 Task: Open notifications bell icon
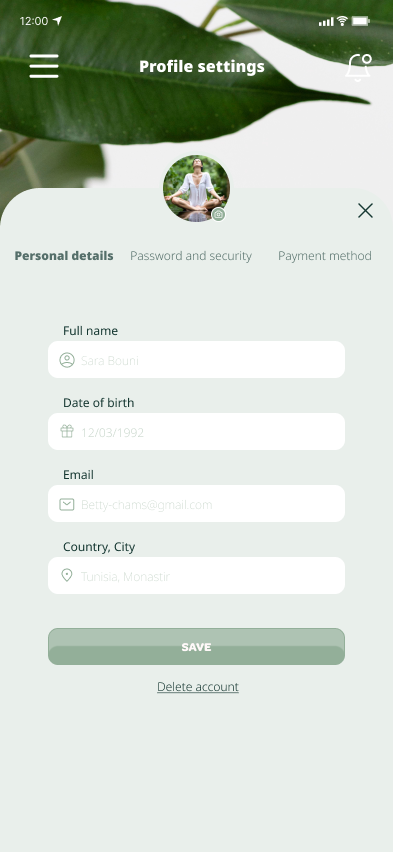click(x=359, y=68)
